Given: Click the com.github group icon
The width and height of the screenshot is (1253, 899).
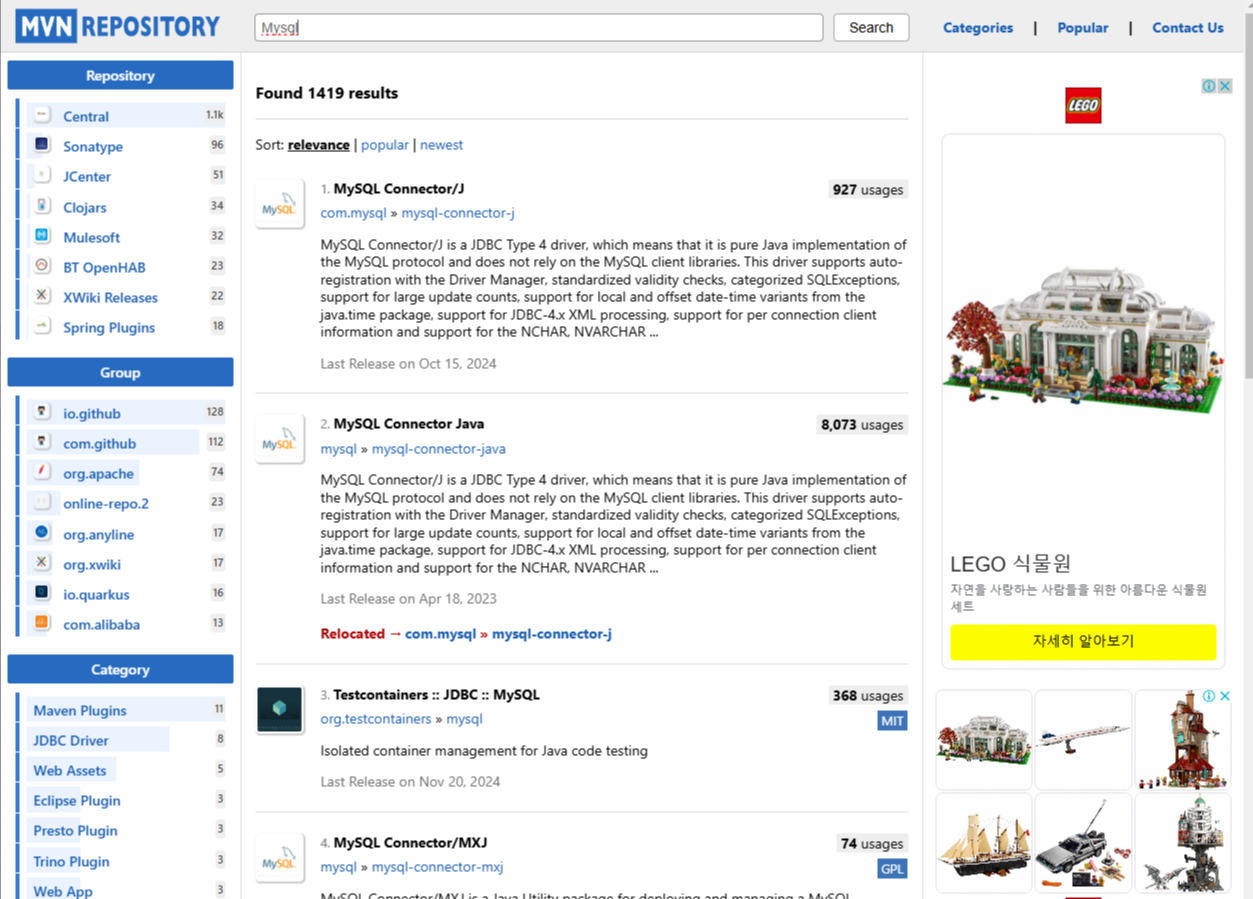Looking at the screenshot, I should point(42,442).
